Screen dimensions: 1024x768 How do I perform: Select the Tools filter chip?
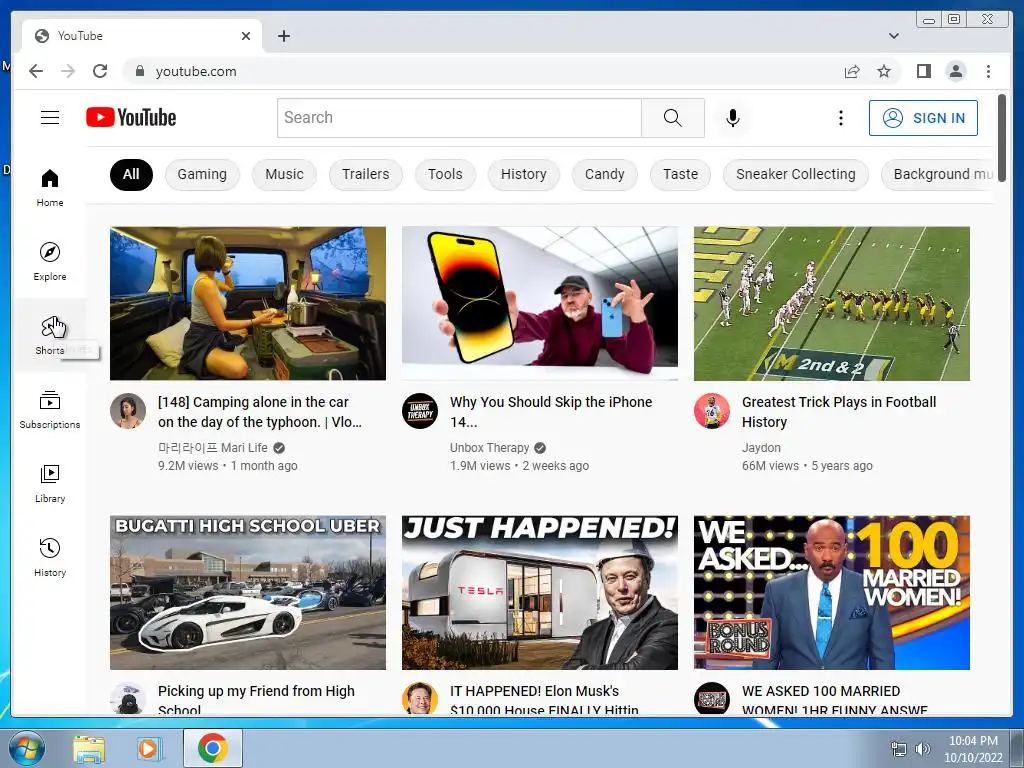coord(445,174)
